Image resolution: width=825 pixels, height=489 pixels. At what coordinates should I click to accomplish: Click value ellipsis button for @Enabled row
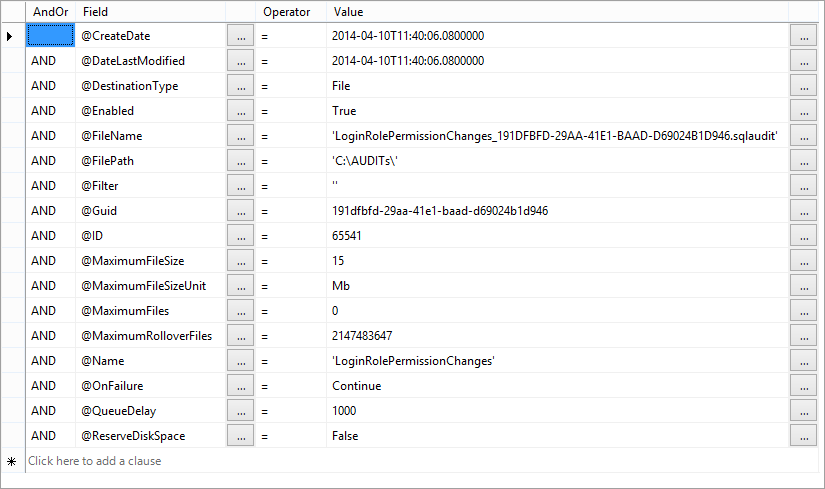pos(803,111)
